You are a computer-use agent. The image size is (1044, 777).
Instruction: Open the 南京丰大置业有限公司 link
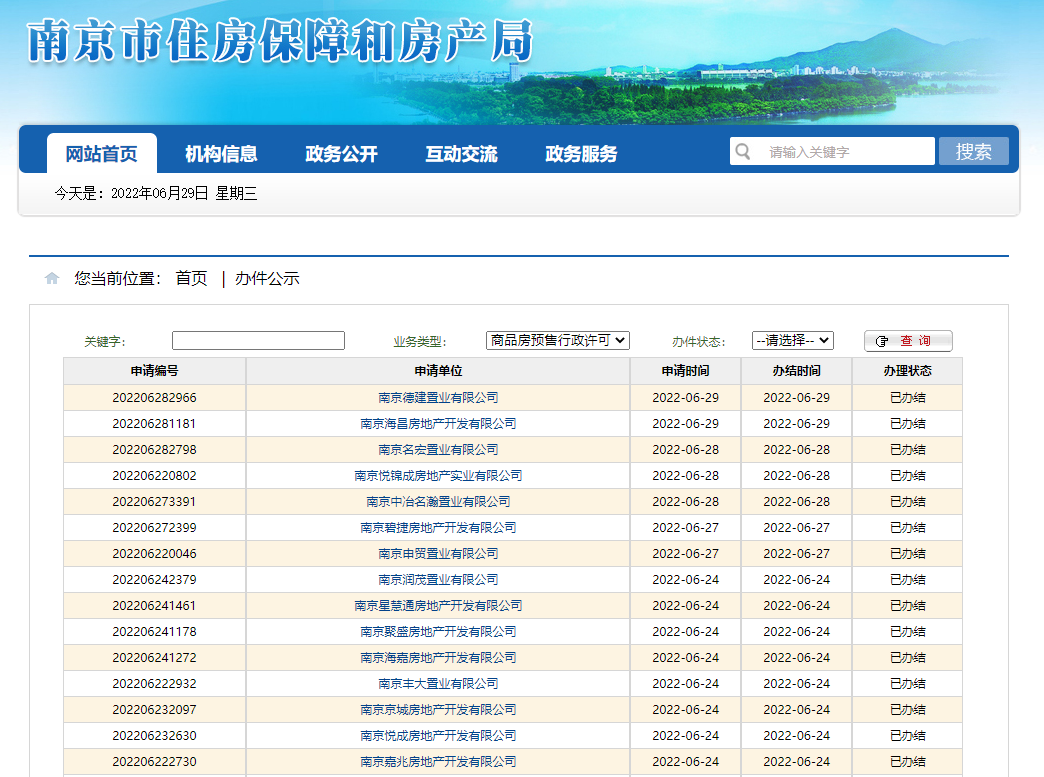pyautogui.click(x=438, y=684)
